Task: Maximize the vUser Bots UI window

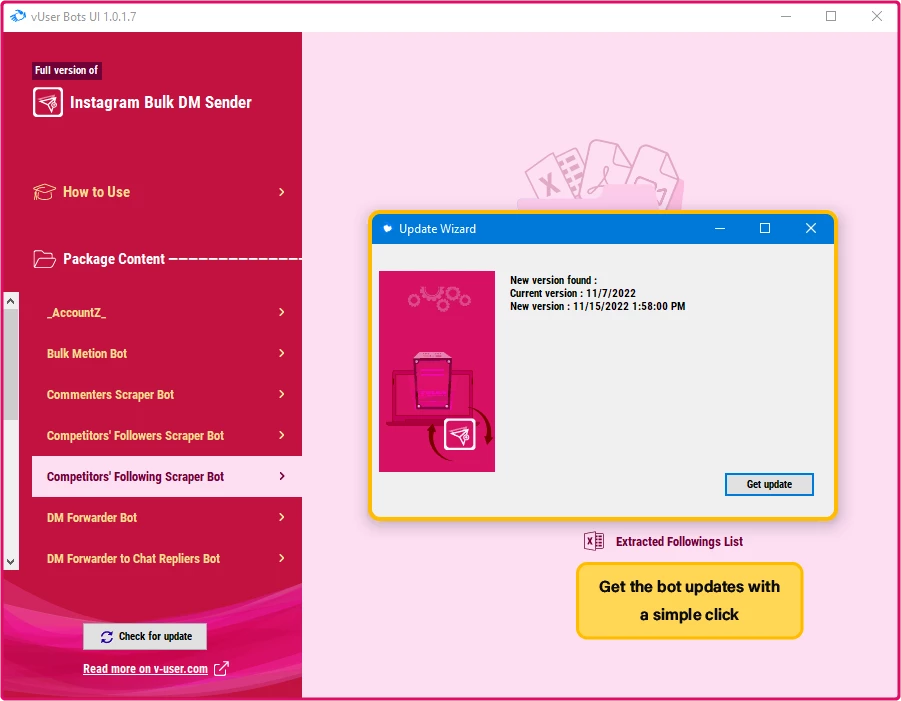Action: (831, 16)
